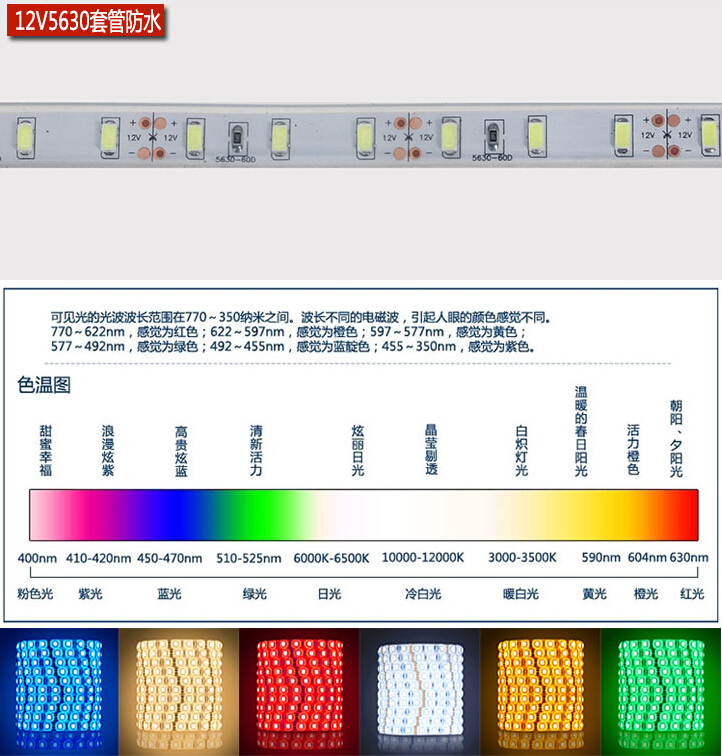Viewport: 722px width, 756px height.
Task: Select the "400nm" wavelength label
Action: pyautogui.click(x=37, y=558)
